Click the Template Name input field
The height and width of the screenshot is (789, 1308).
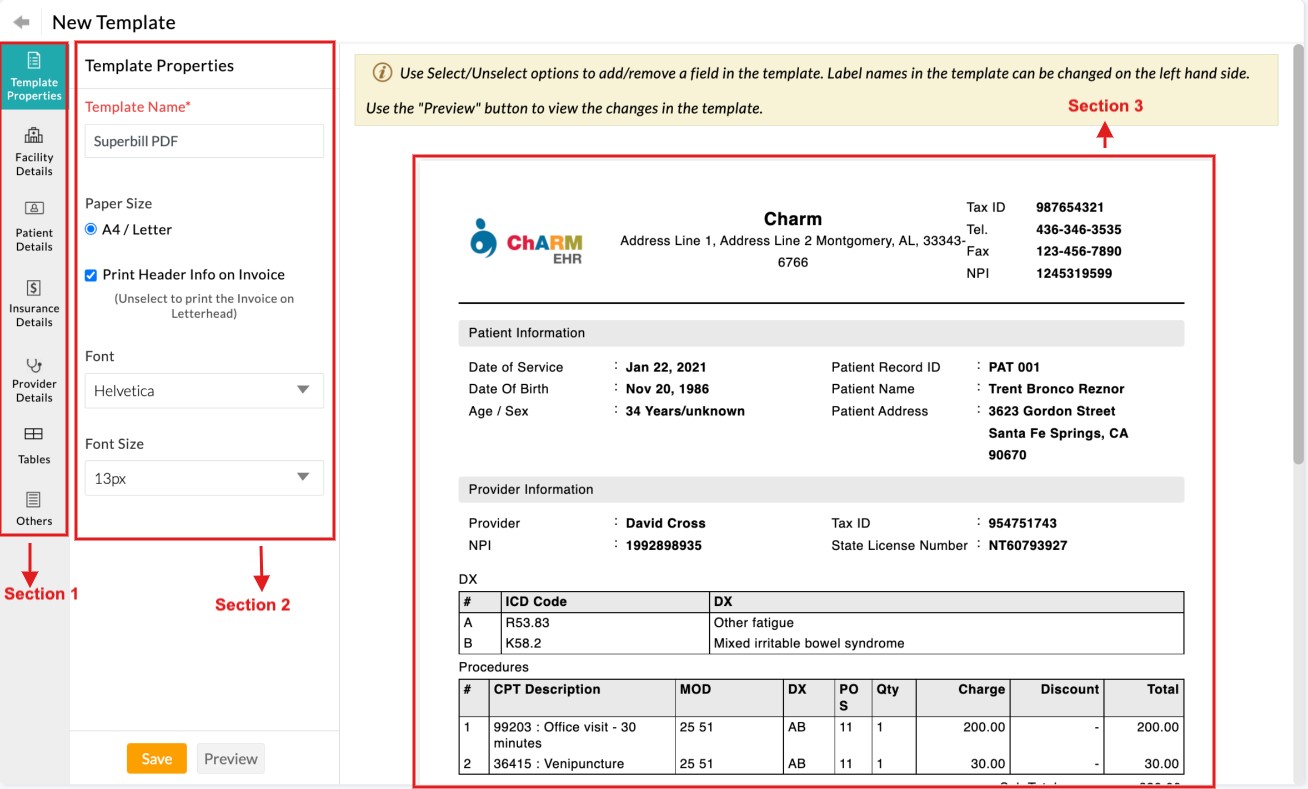(x=203, y=141)
